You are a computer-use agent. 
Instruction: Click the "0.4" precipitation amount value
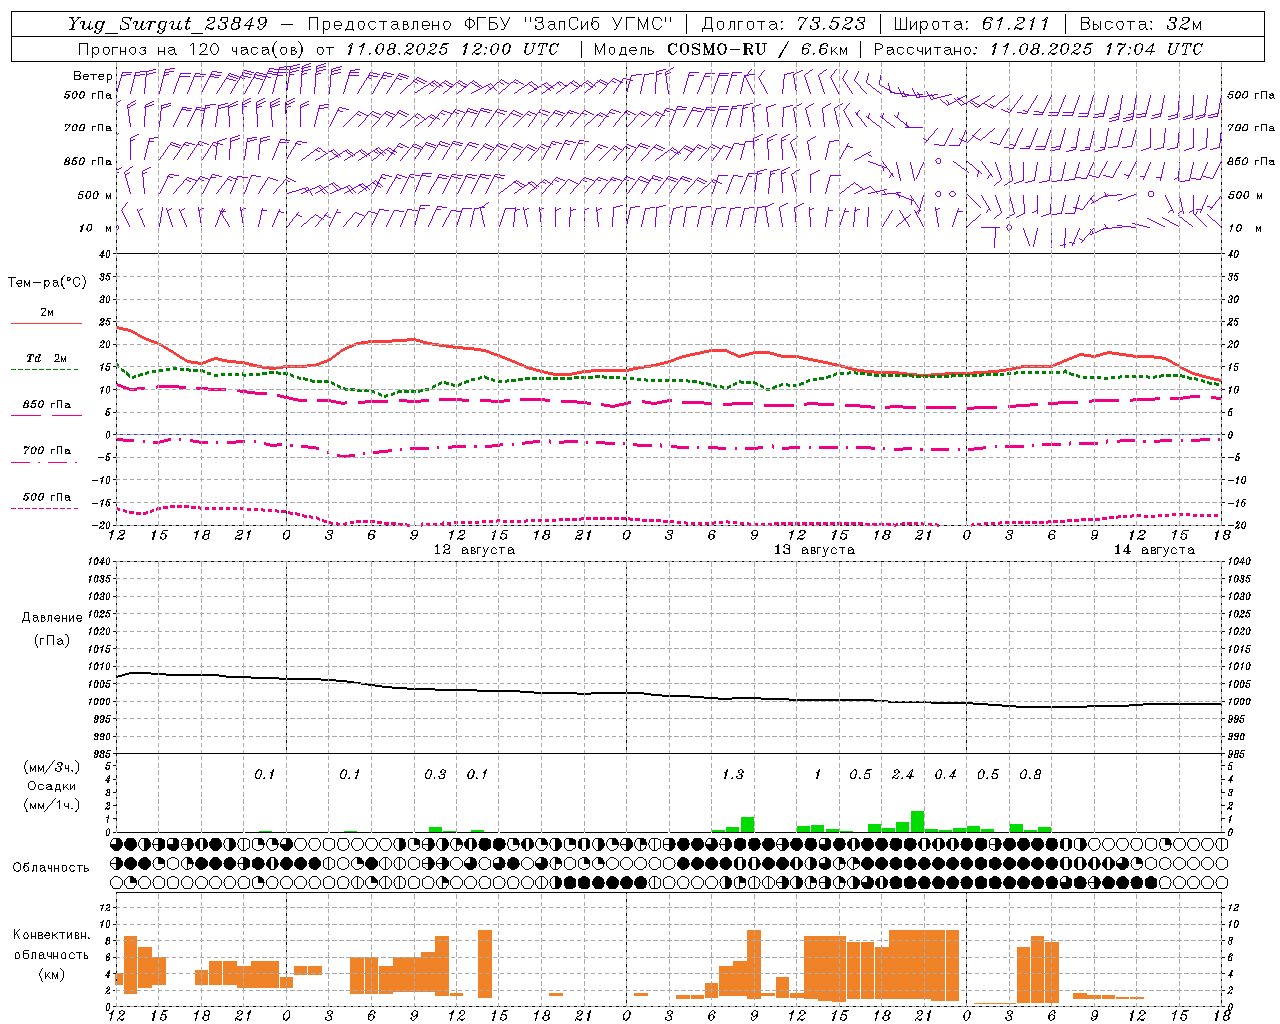coord(945,774)
